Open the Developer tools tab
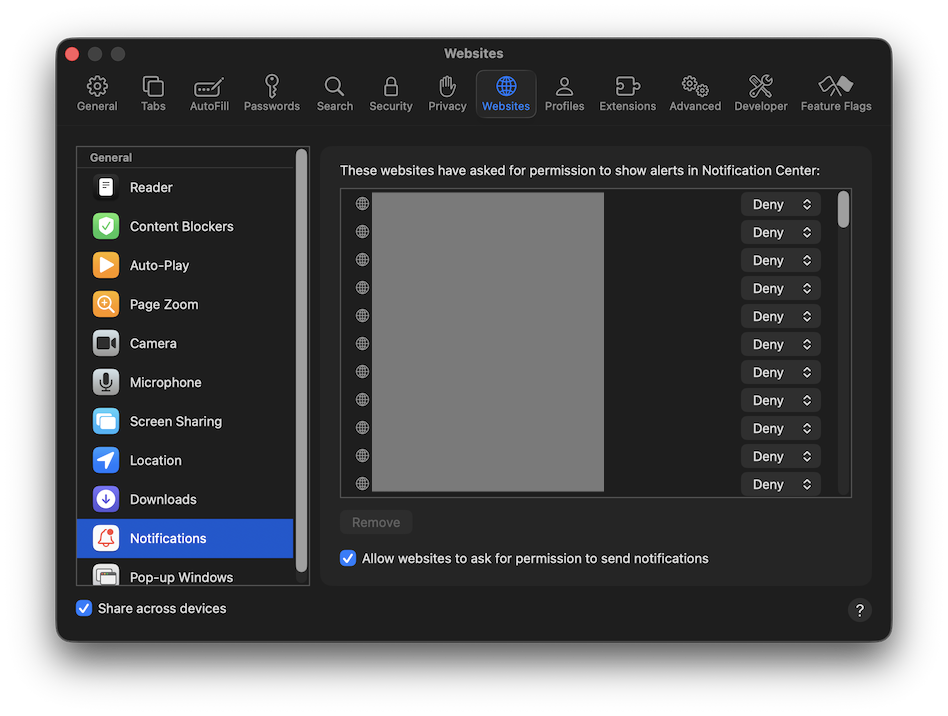Screen dimensions: 948x716 tap(761, 94)
